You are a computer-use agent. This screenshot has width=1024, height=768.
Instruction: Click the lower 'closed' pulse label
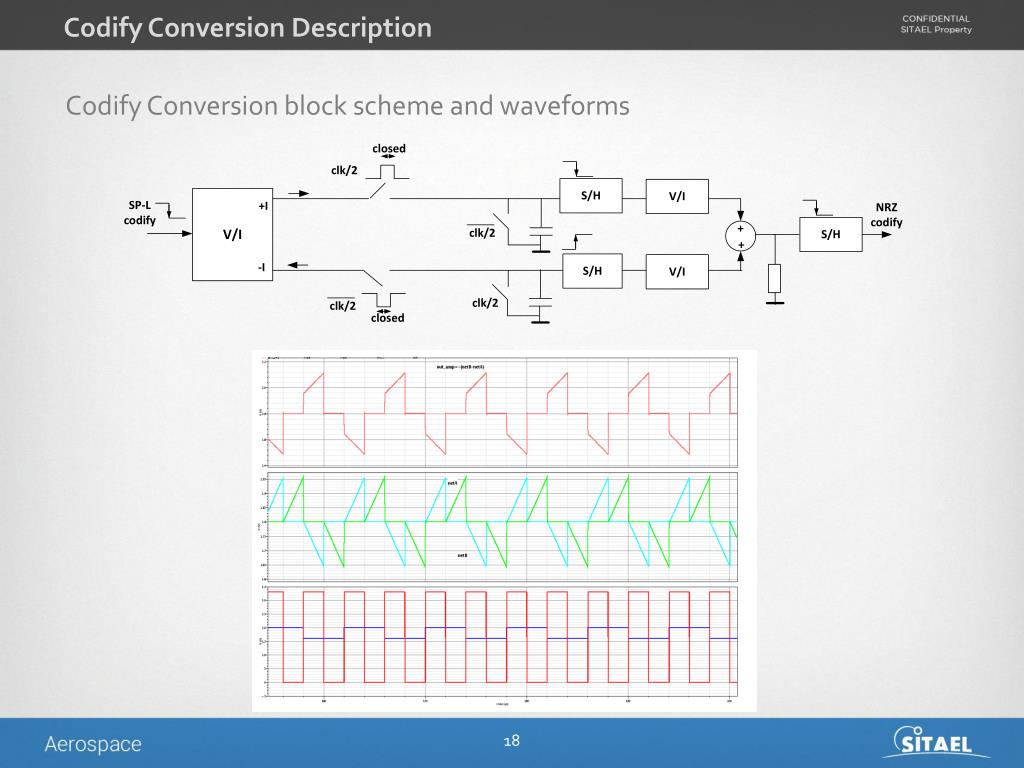tap(387, 318)
